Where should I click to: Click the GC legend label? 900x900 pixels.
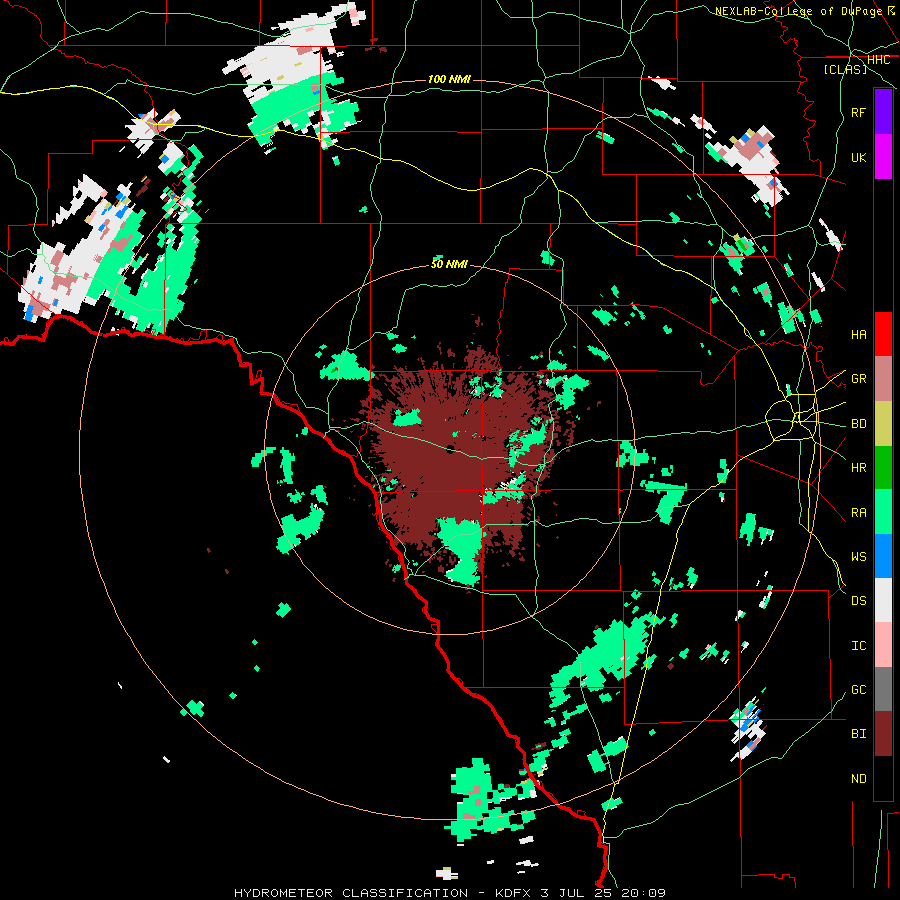tap(859, 689)
